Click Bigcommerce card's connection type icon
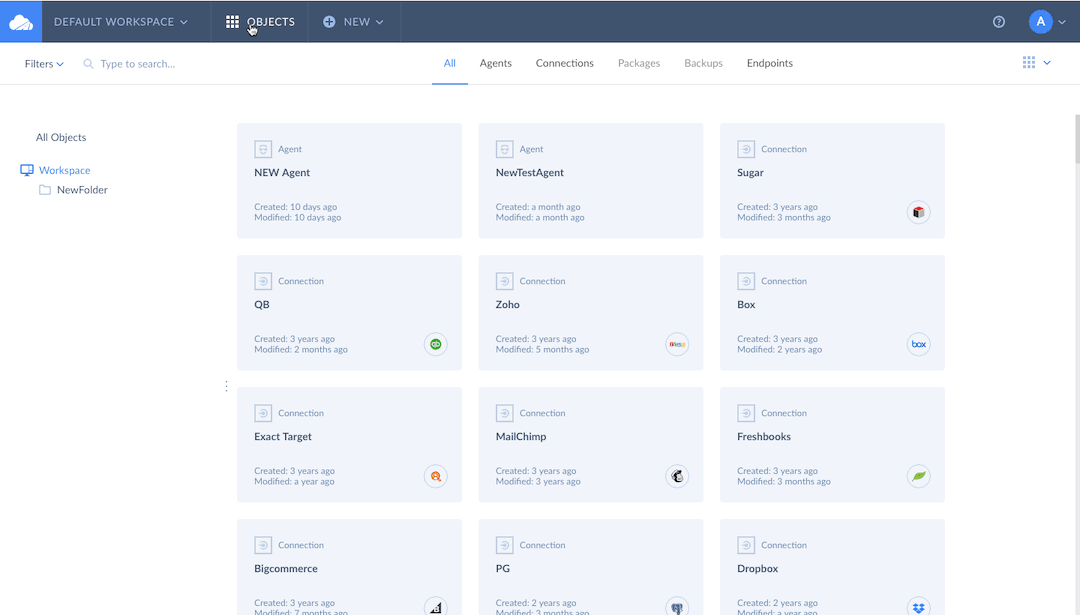This screenshot has height=615, width=1080. (263, 545)
